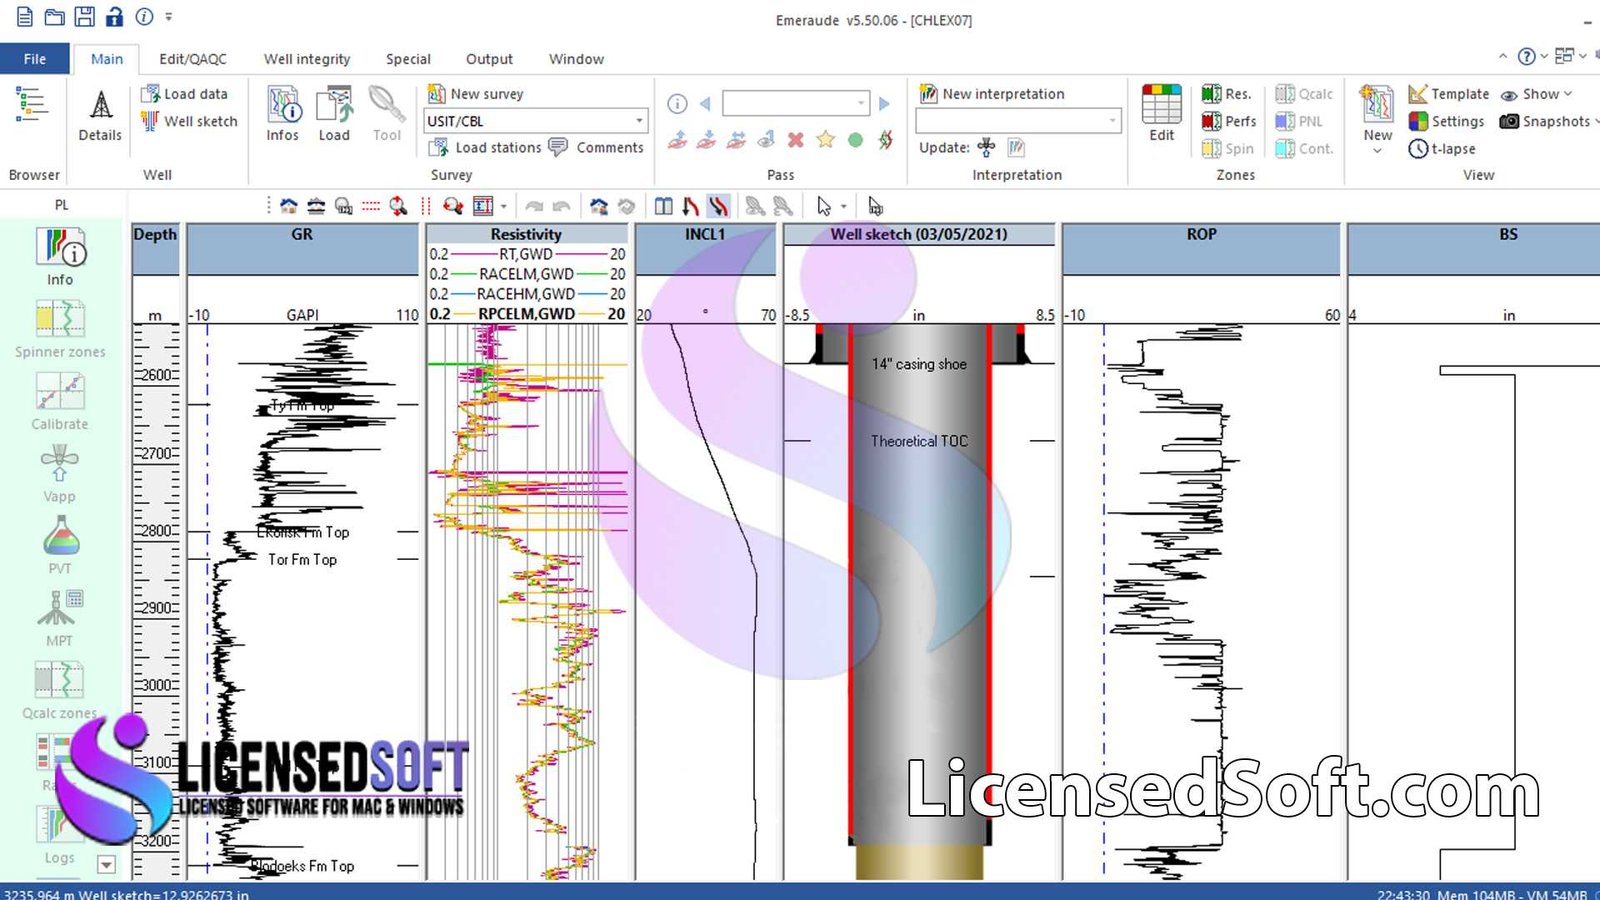
Task: Open the Browser panel icon
Action: pyautogui.click(x=31, y=105)
